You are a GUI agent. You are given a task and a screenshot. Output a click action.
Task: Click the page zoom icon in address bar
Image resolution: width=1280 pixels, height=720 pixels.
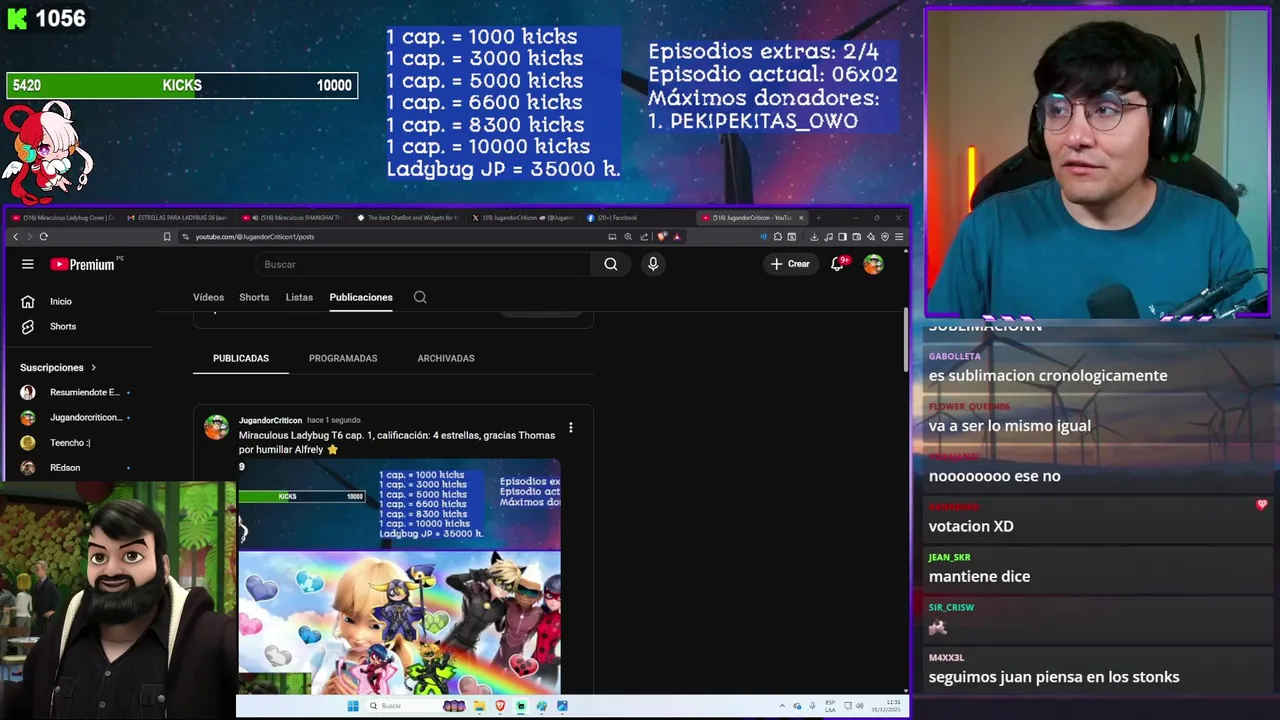(x=628, y=237)
